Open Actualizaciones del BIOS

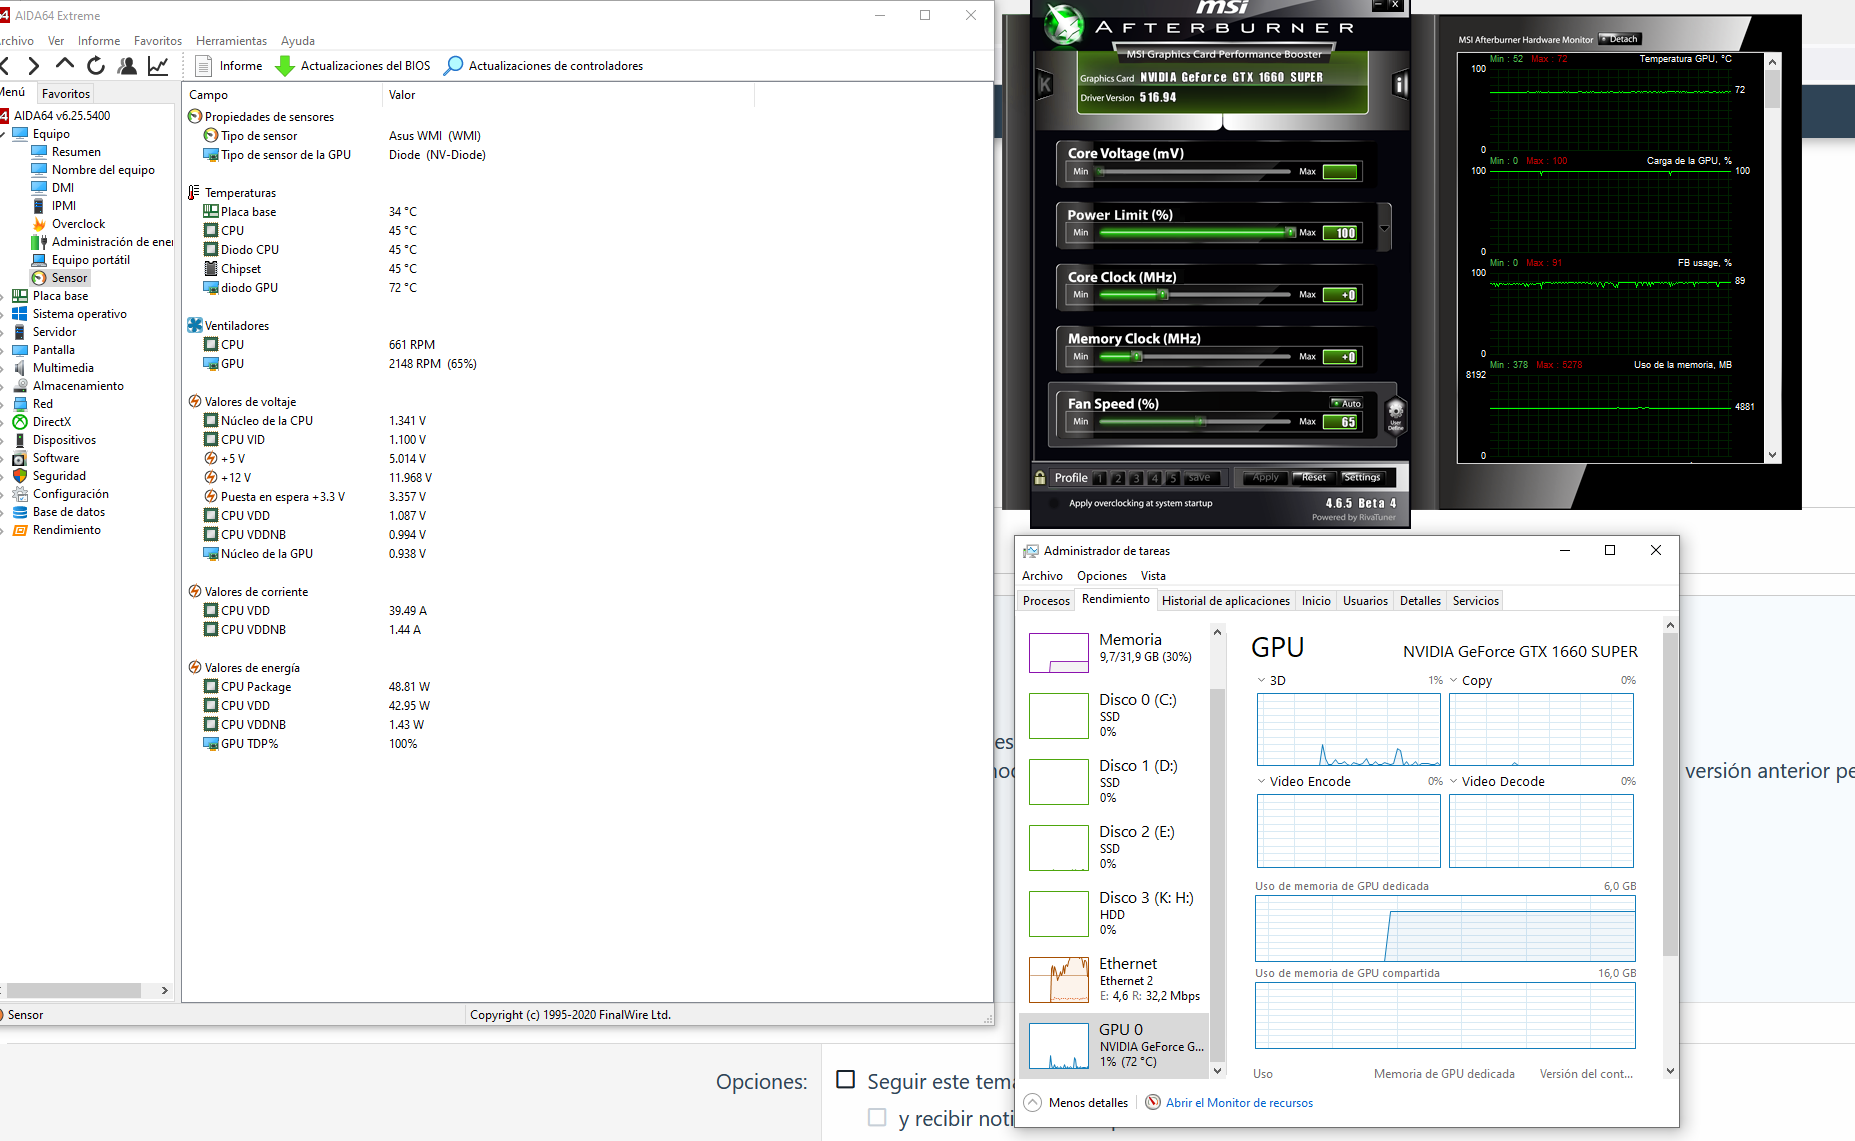click(353, 66)
